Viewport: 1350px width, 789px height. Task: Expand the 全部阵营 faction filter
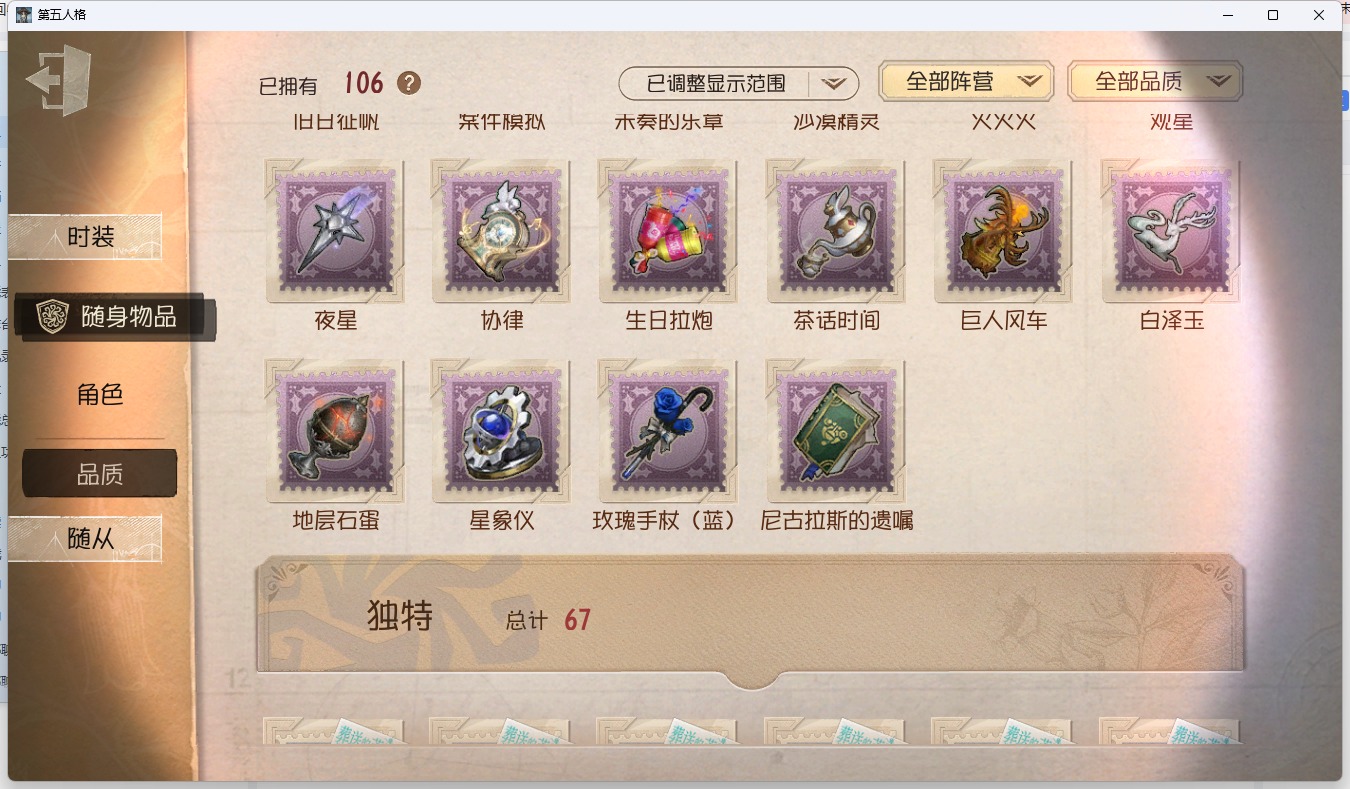point(966,81)
